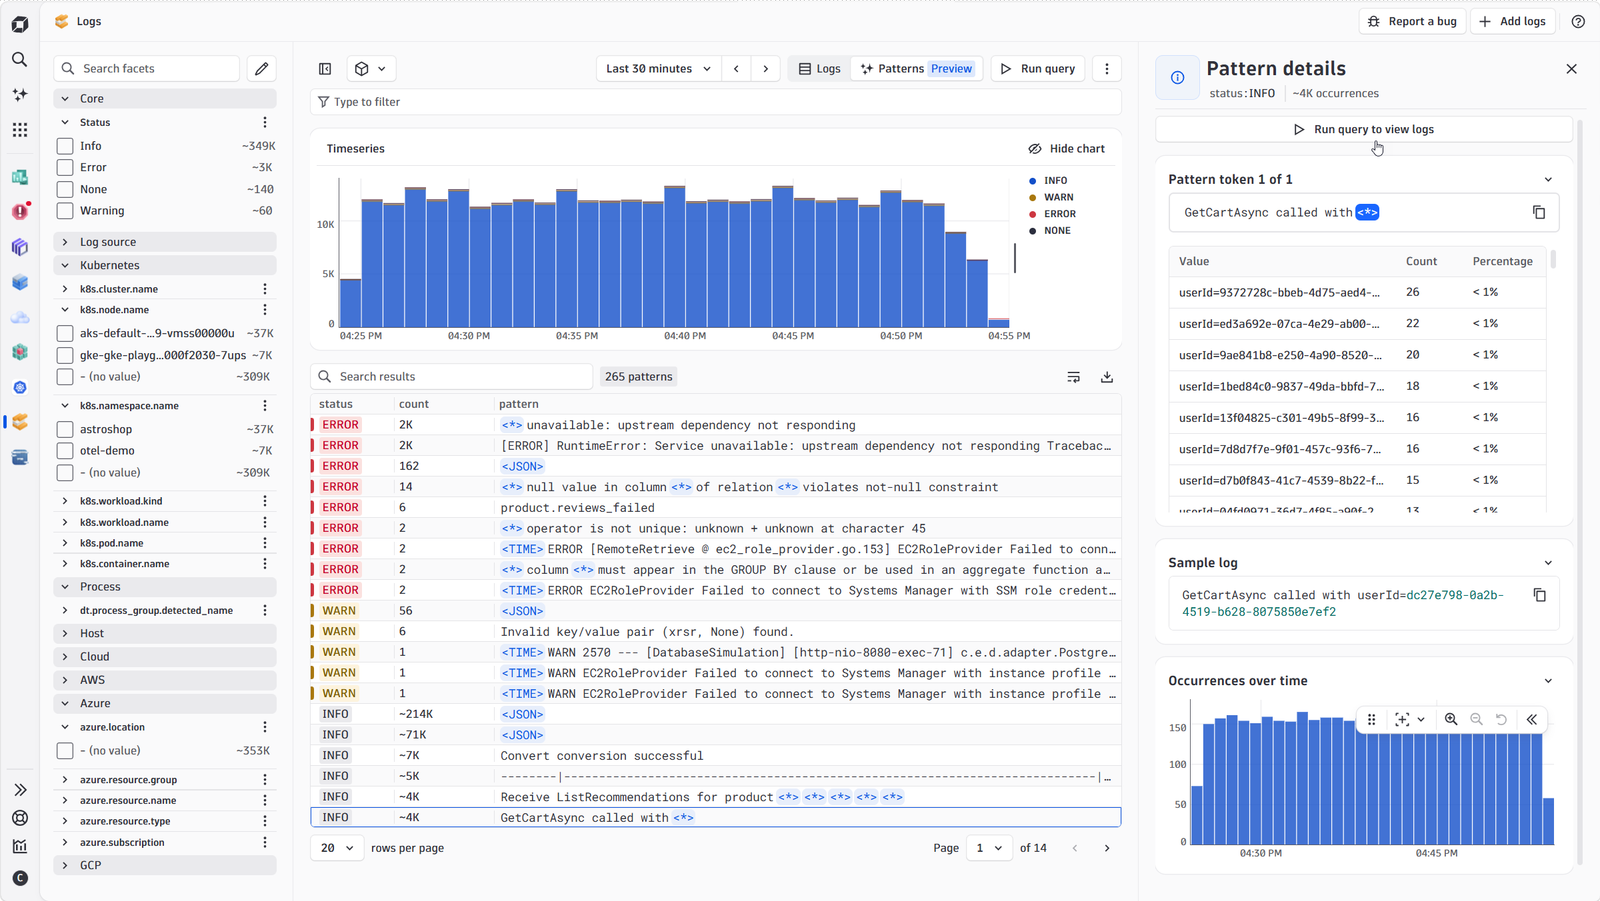Viewport: 1600px width, 901px height.
Task: Click the drag handle on chart toolbar
Action: pos(1371,719)
